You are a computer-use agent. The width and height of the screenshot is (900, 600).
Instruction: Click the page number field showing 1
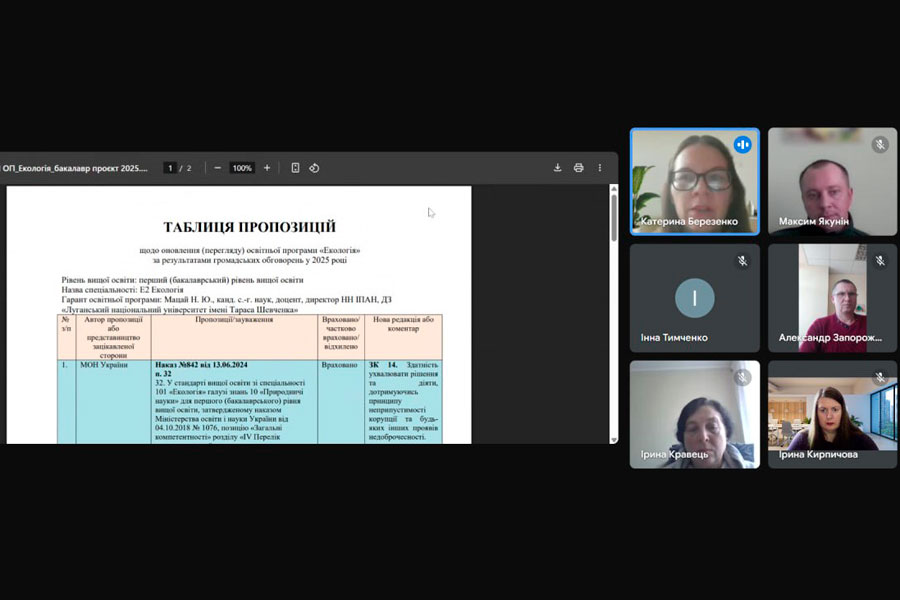[170, 168]
